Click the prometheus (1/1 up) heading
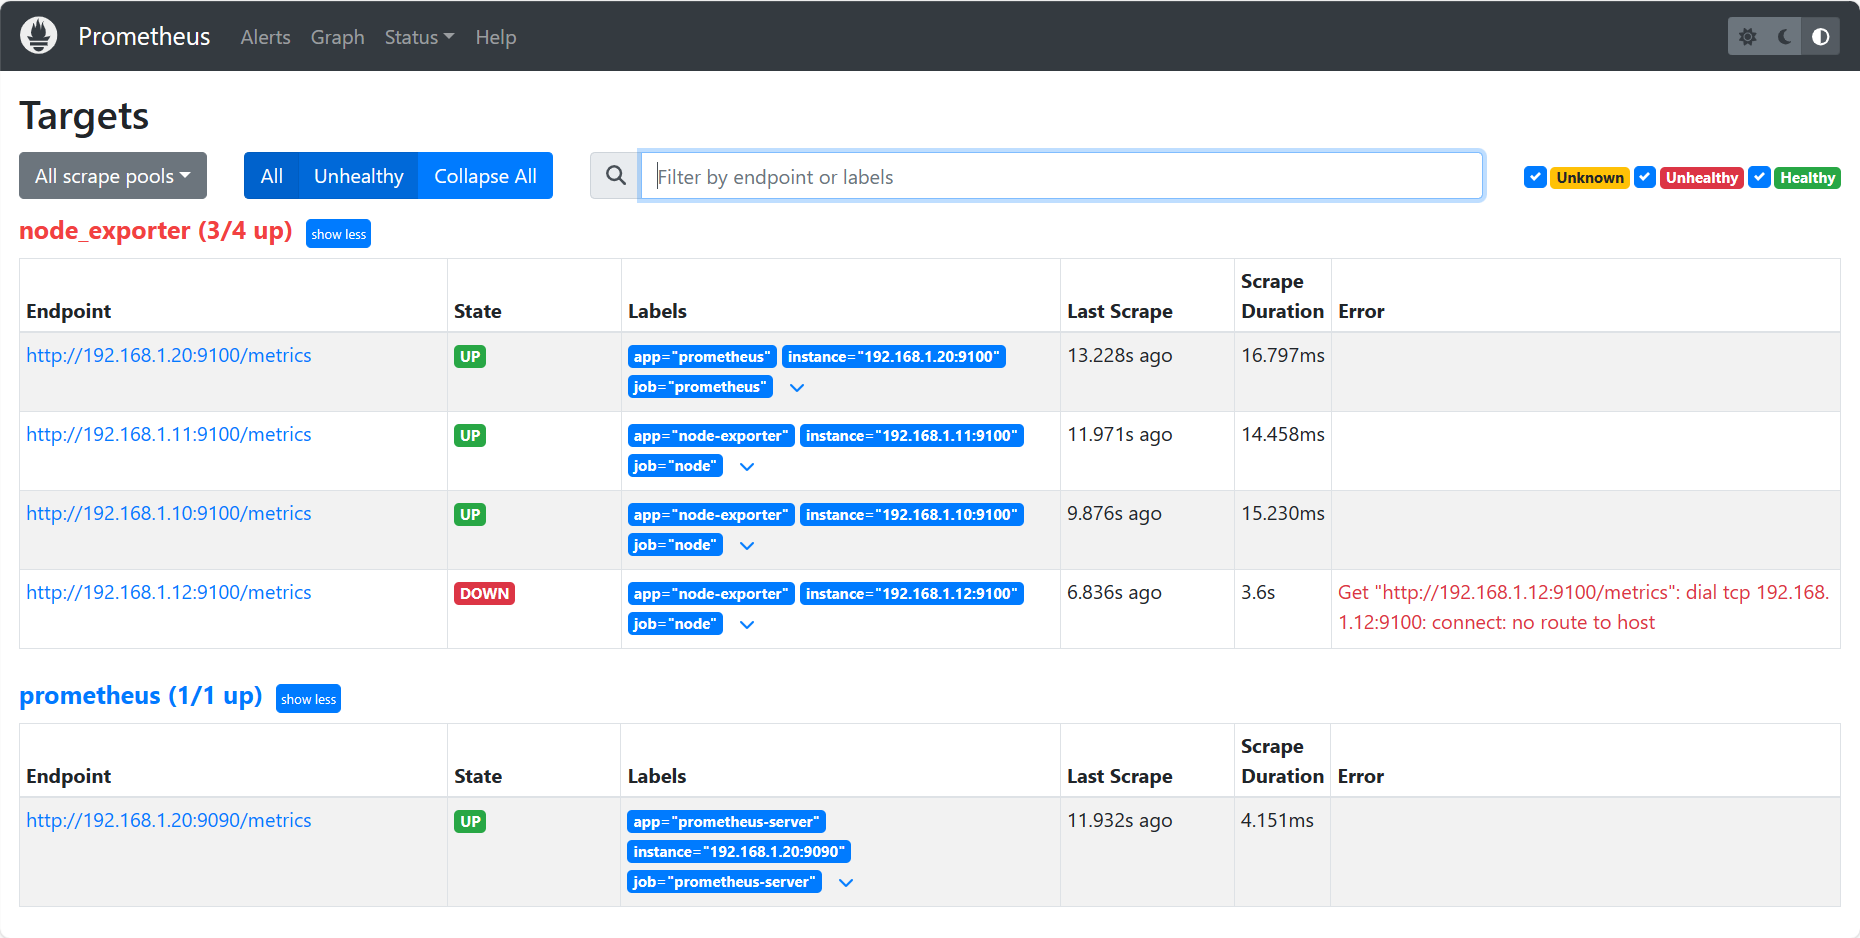 point(141,696)
